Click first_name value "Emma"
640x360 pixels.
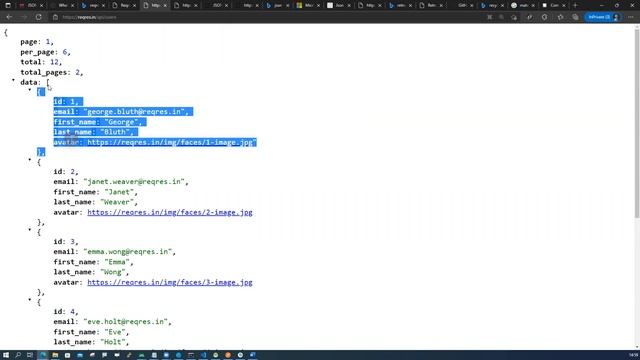pos(117,262)
